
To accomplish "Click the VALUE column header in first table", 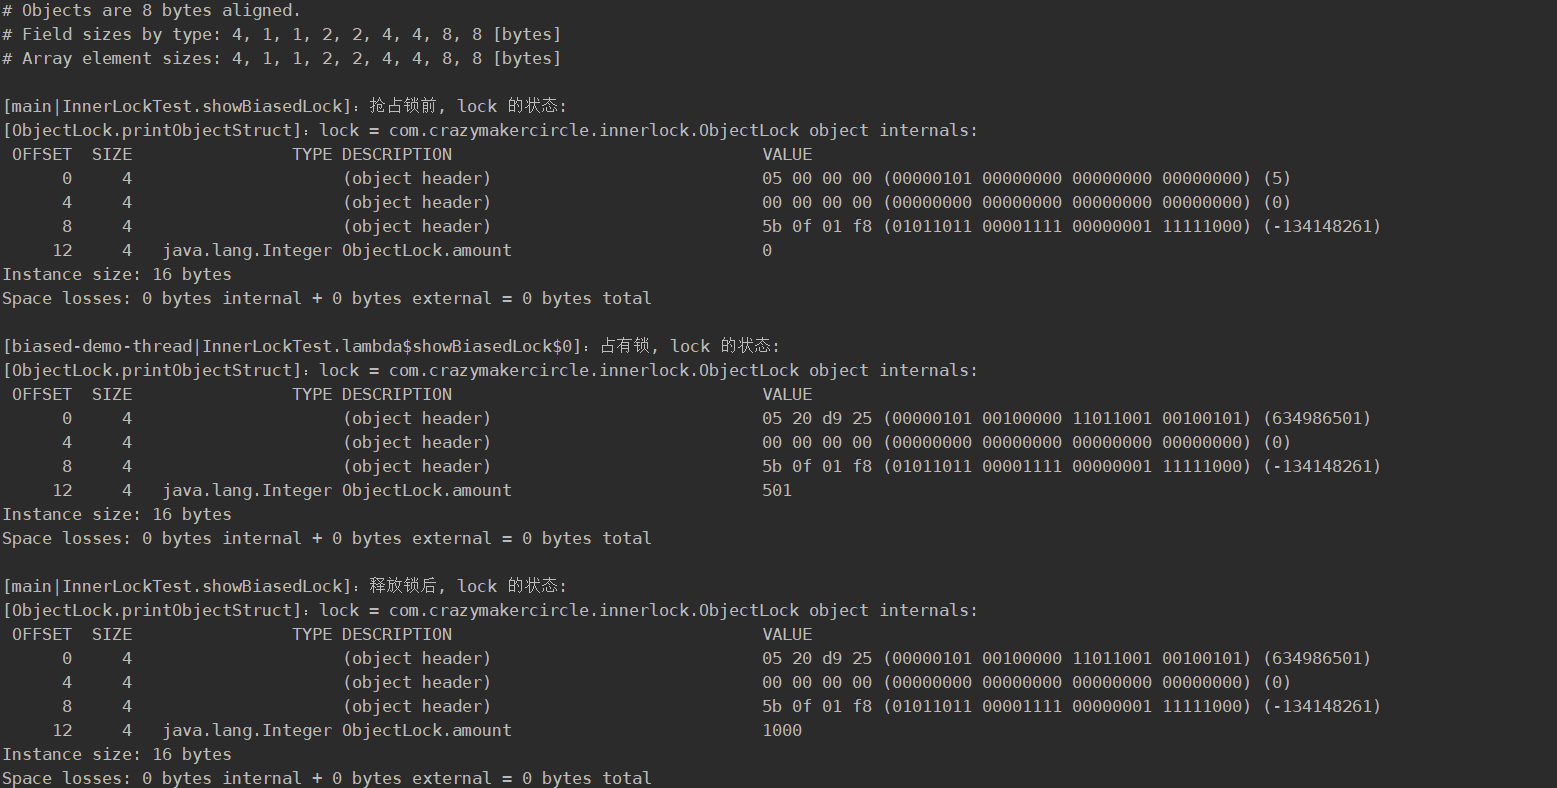I will click(787, 154).
